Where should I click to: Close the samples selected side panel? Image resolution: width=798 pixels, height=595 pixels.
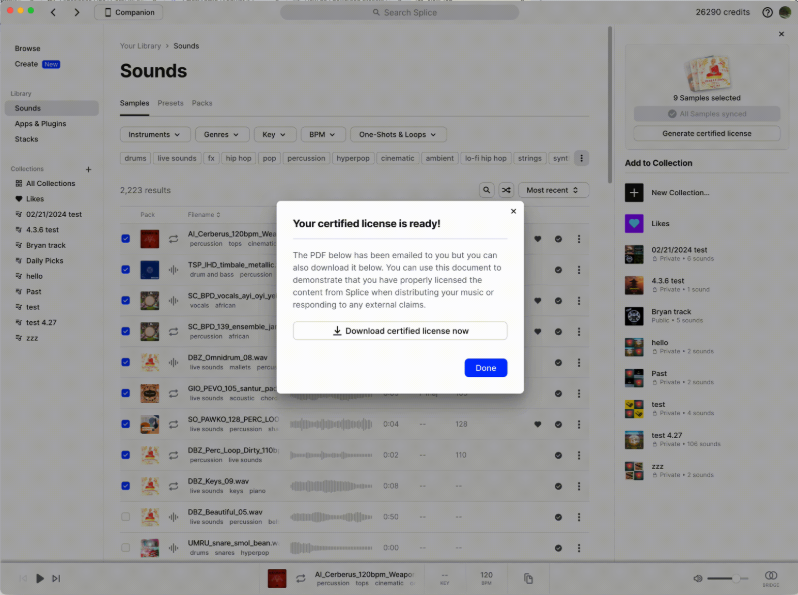click(782, 34)
